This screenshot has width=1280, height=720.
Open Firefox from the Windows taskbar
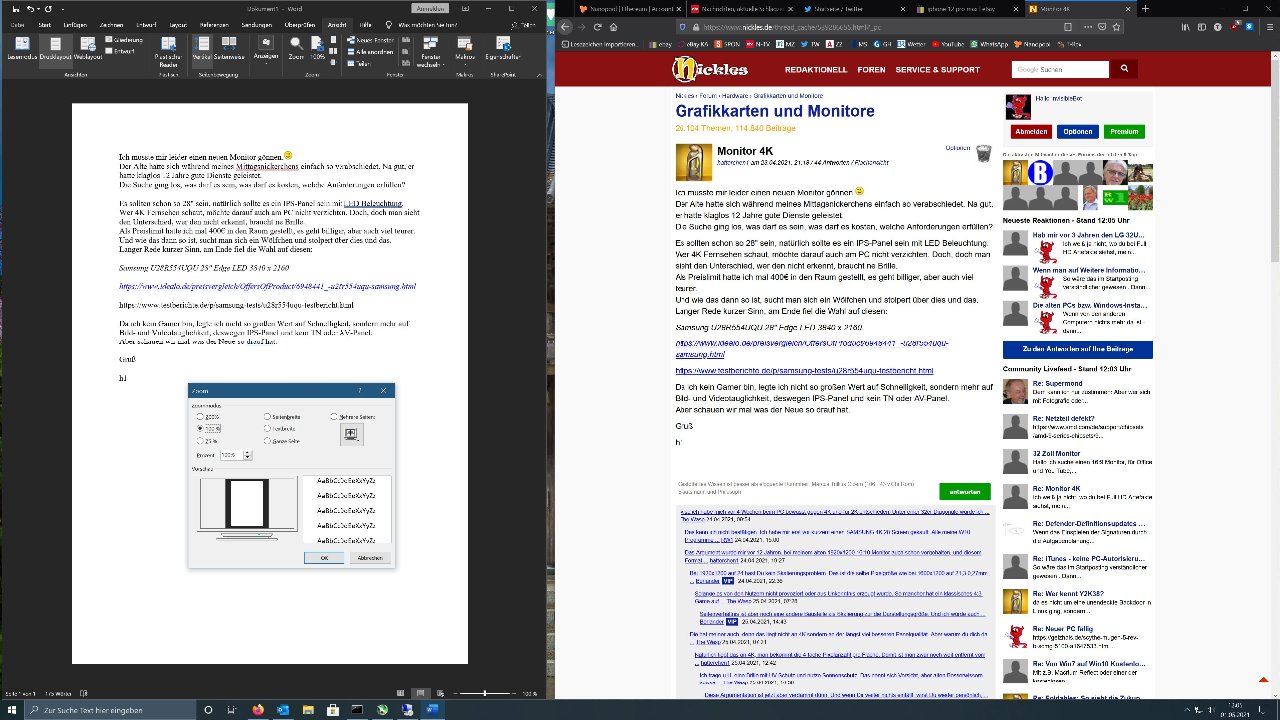258,710
